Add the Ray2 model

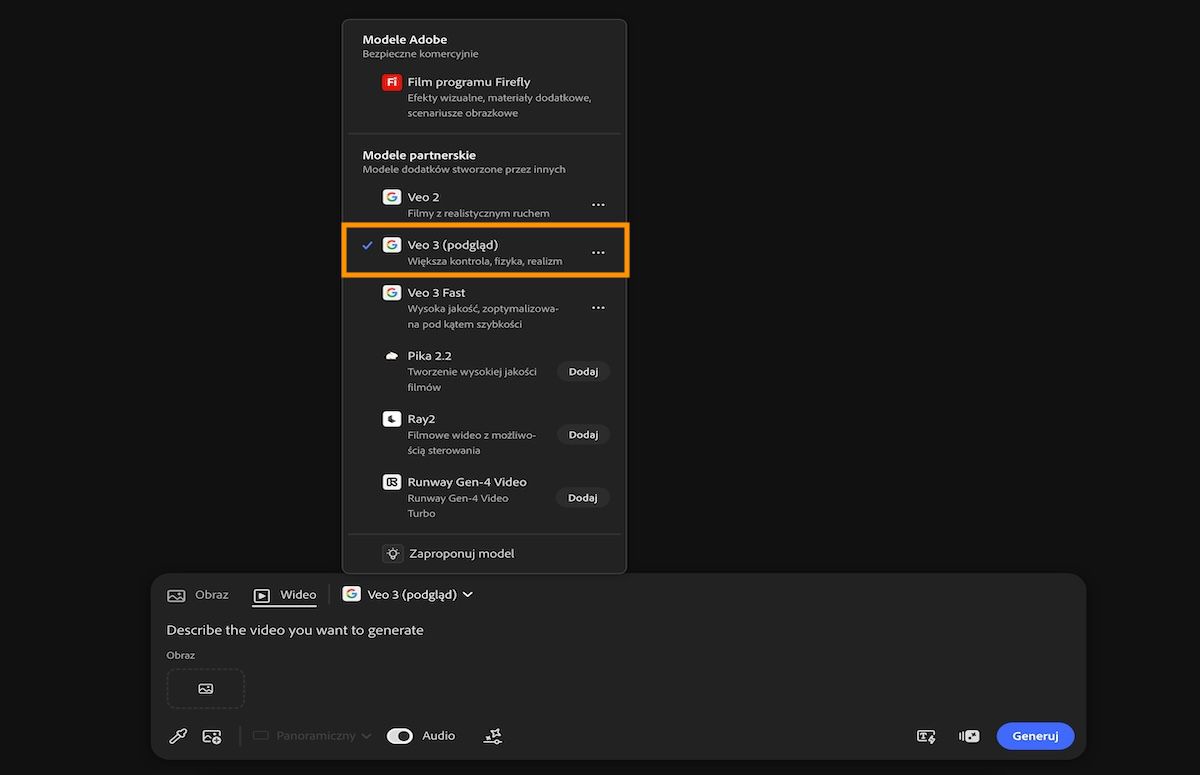pos(583,435)
